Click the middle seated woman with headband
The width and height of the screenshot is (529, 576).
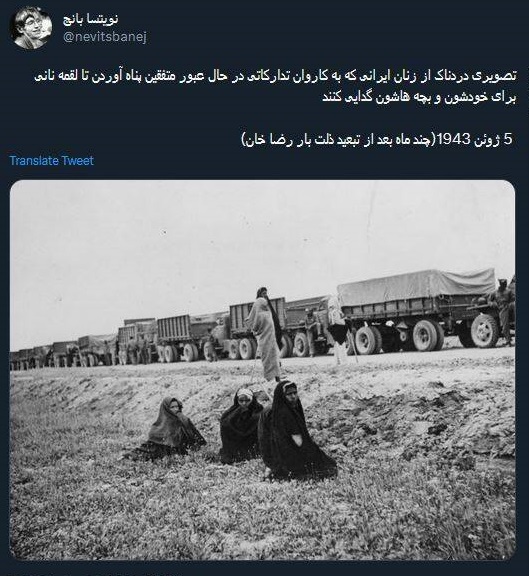tap(240, 425)
